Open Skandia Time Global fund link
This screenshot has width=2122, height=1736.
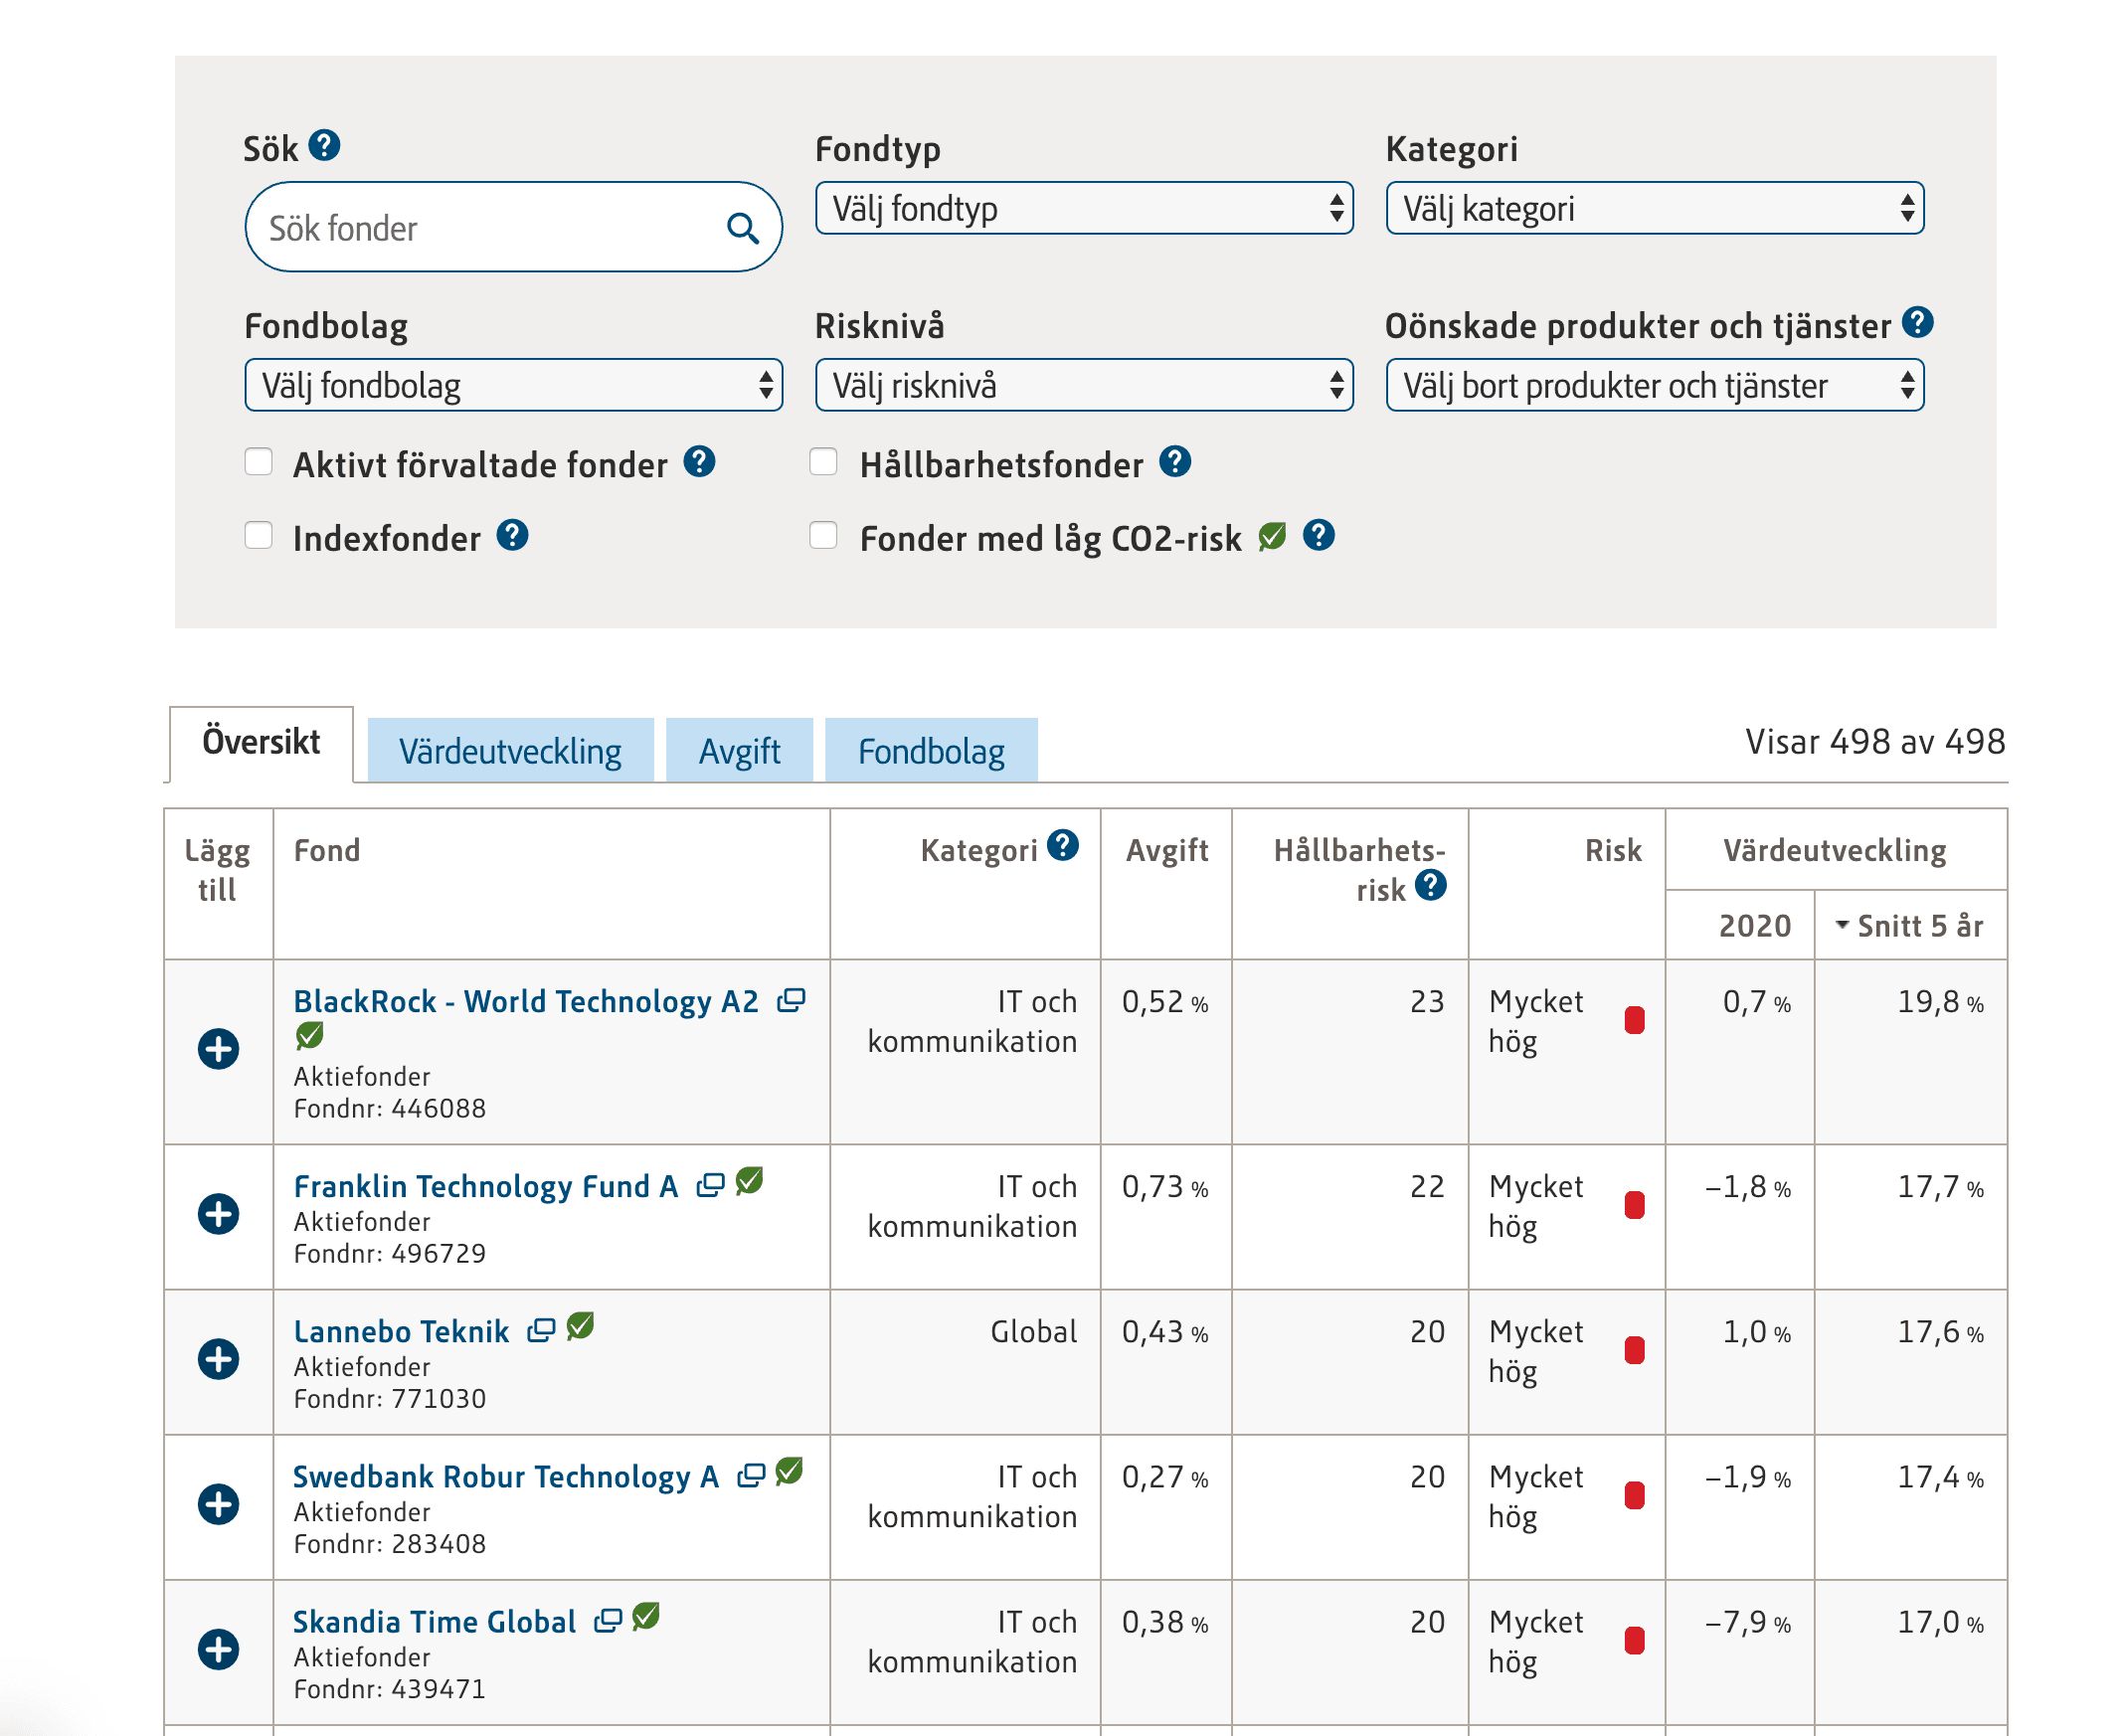[434, 1621]
